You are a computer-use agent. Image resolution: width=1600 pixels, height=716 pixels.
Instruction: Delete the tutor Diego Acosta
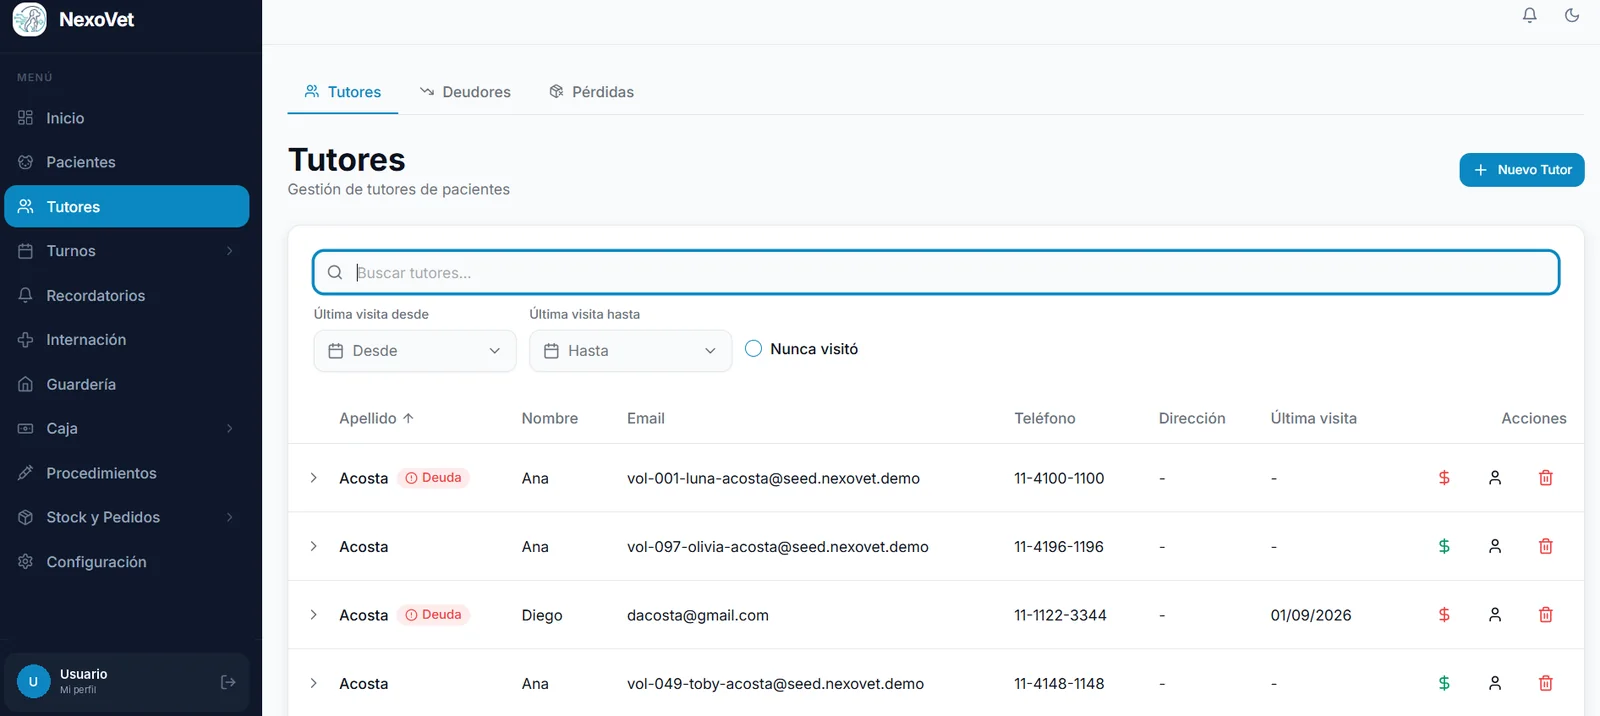click(1546, 615)
